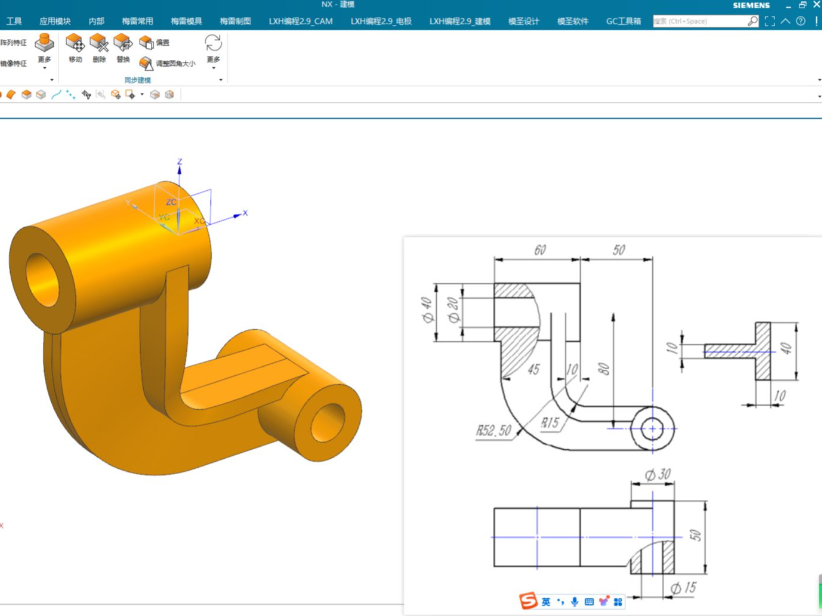This screenshot has height=616, width=822.
Task: Expand the 更多 menu with circular arrows
Action: tap(213, 51)
